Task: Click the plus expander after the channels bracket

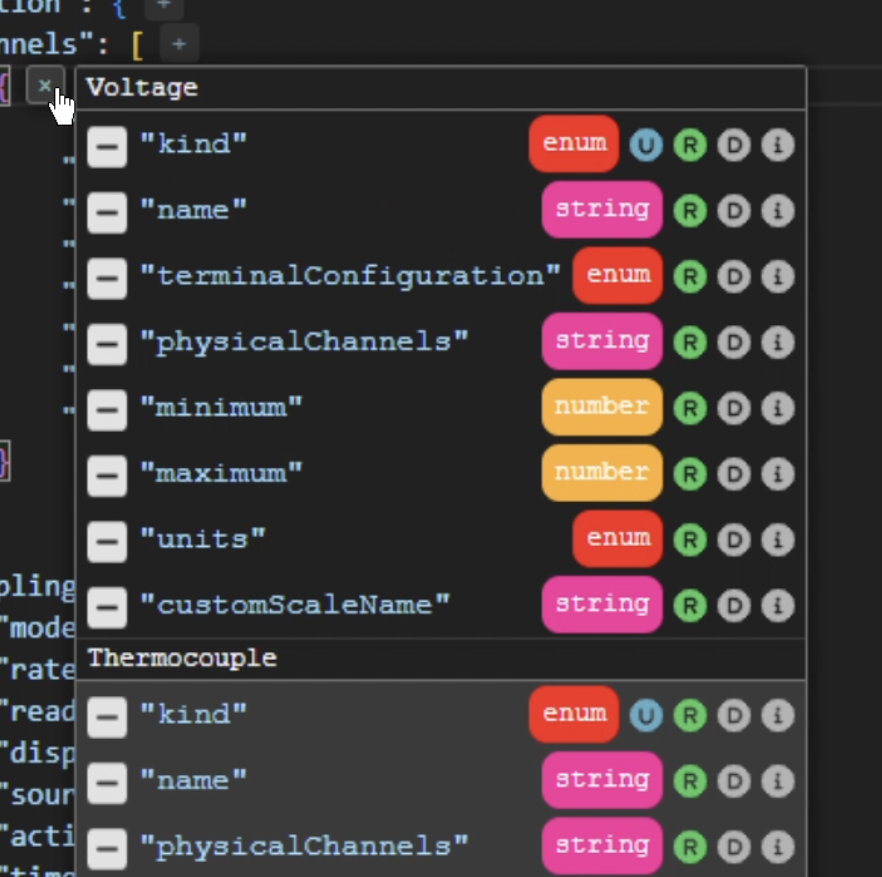Action: tap(179, 44)
